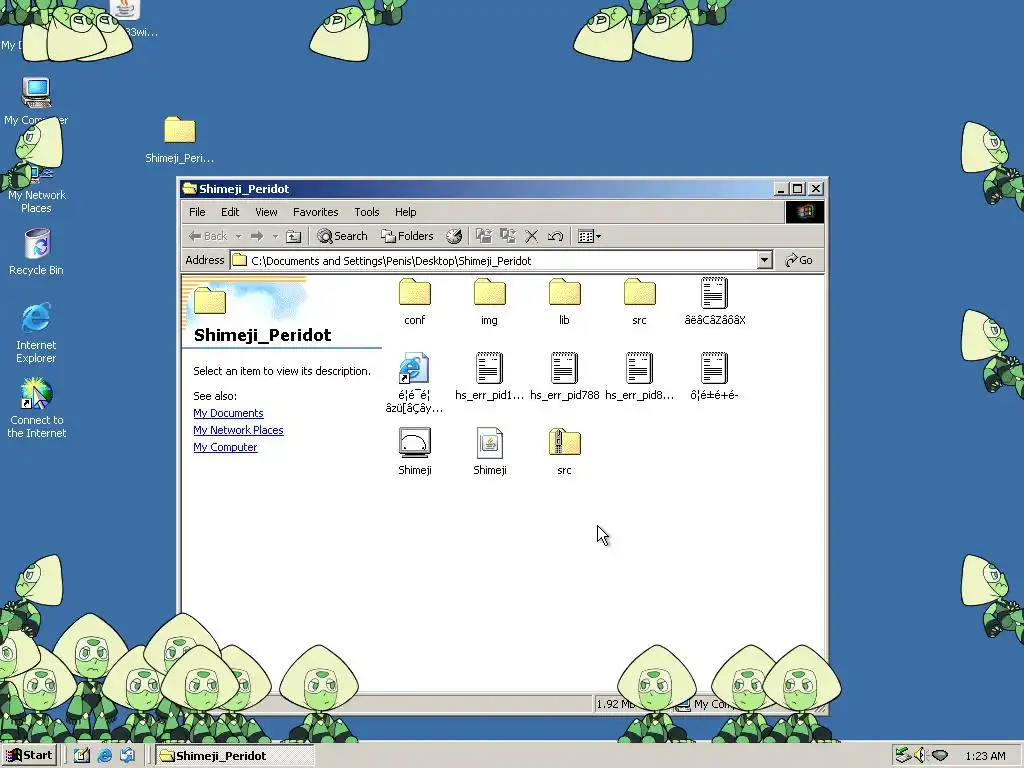Open the Back history dropdown arrow

(238, 236)
